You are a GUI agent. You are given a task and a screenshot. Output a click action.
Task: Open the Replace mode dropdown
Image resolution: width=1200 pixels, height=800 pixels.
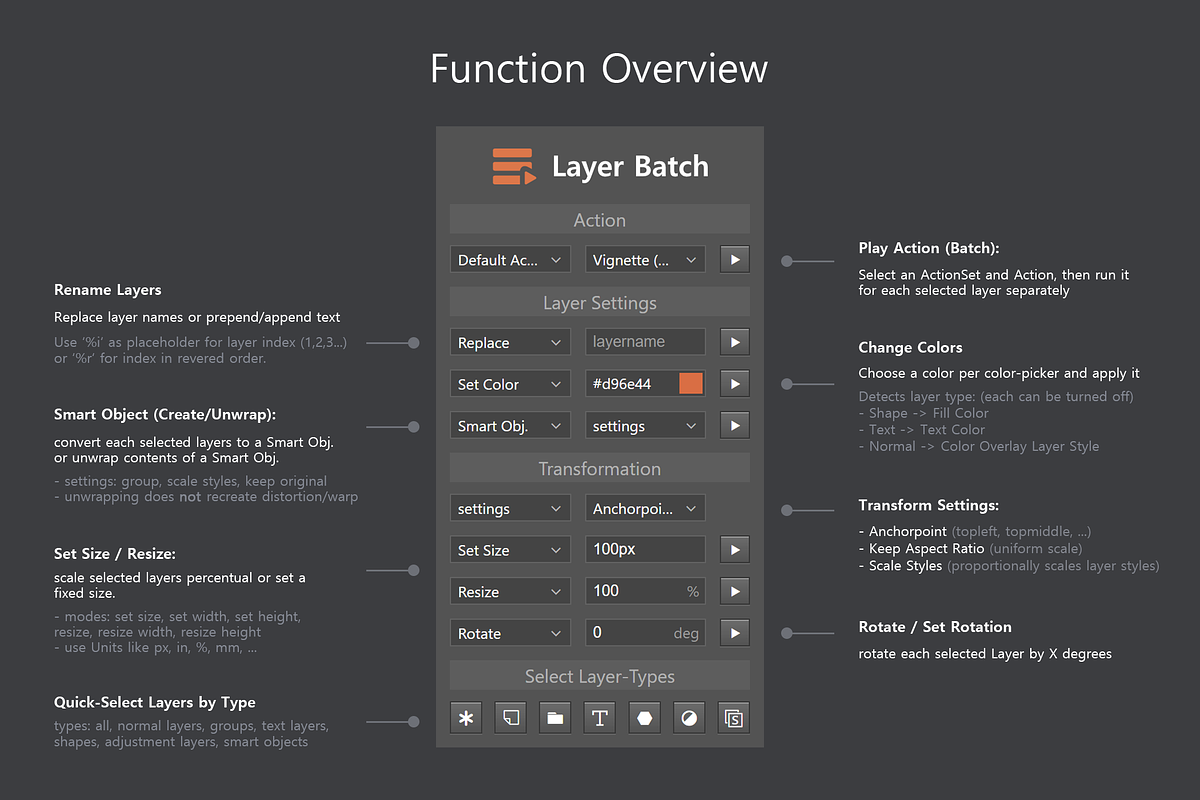(510, 341)
